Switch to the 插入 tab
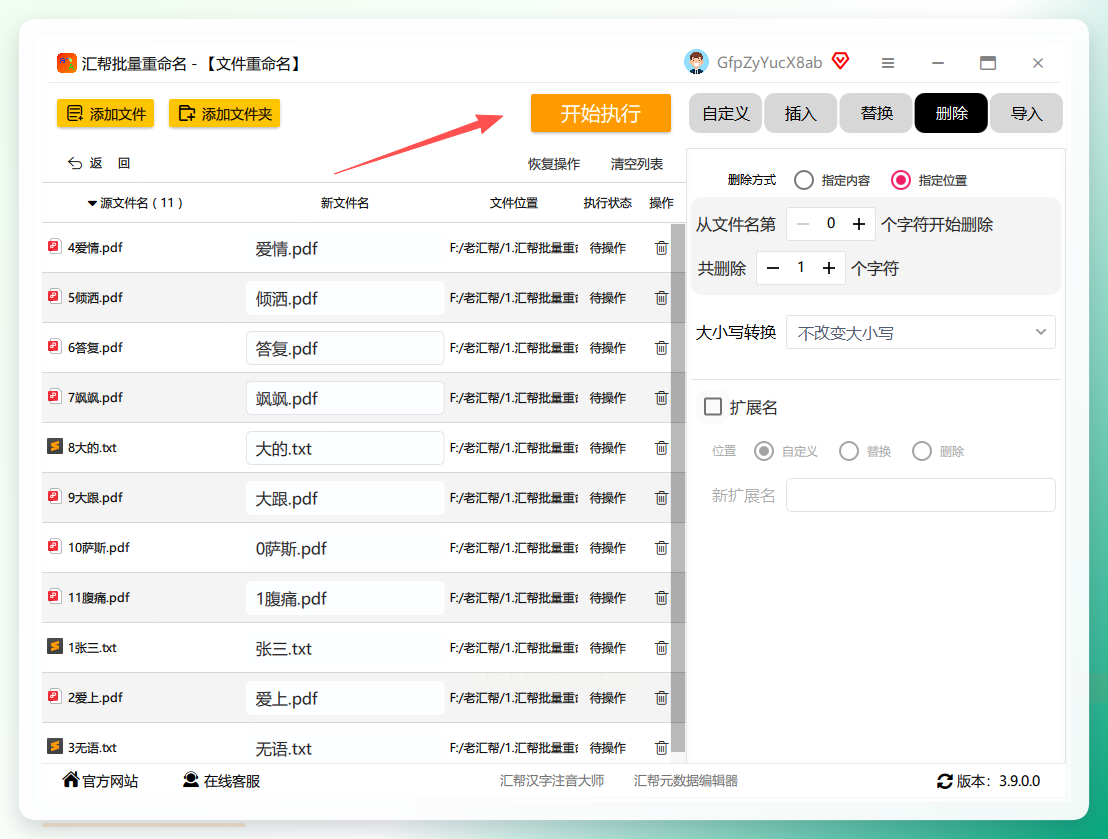Image resolution: width=1108 pixels, height=839 pixels. click(x=801, y=113)
